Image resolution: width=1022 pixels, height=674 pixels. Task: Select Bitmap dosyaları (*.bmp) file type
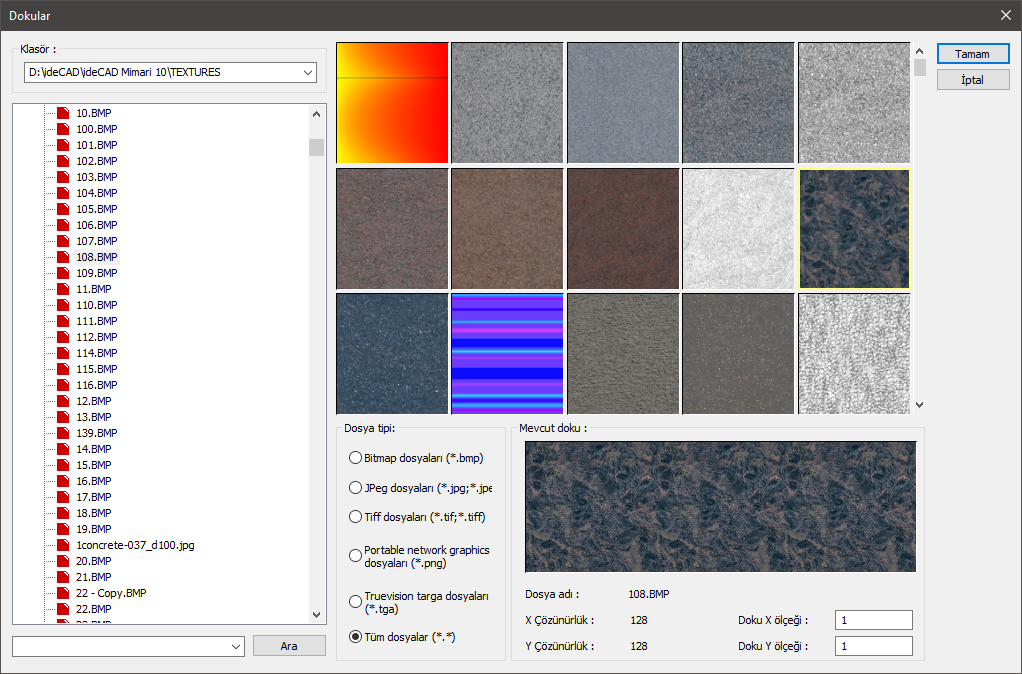(x=355, y=458)
